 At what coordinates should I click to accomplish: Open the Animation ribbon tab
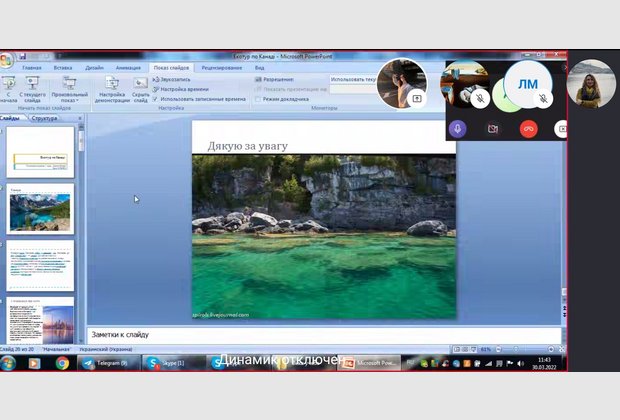pyautogui.click(x=128, y=68)
